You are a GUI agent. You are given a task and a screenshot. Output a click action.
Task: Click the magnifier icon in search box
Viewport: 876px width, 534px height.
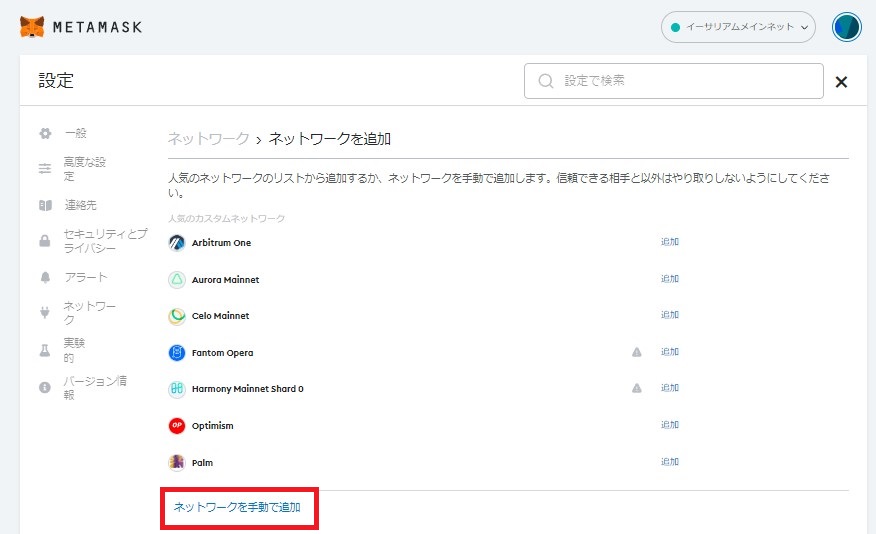tap(546, 81)
